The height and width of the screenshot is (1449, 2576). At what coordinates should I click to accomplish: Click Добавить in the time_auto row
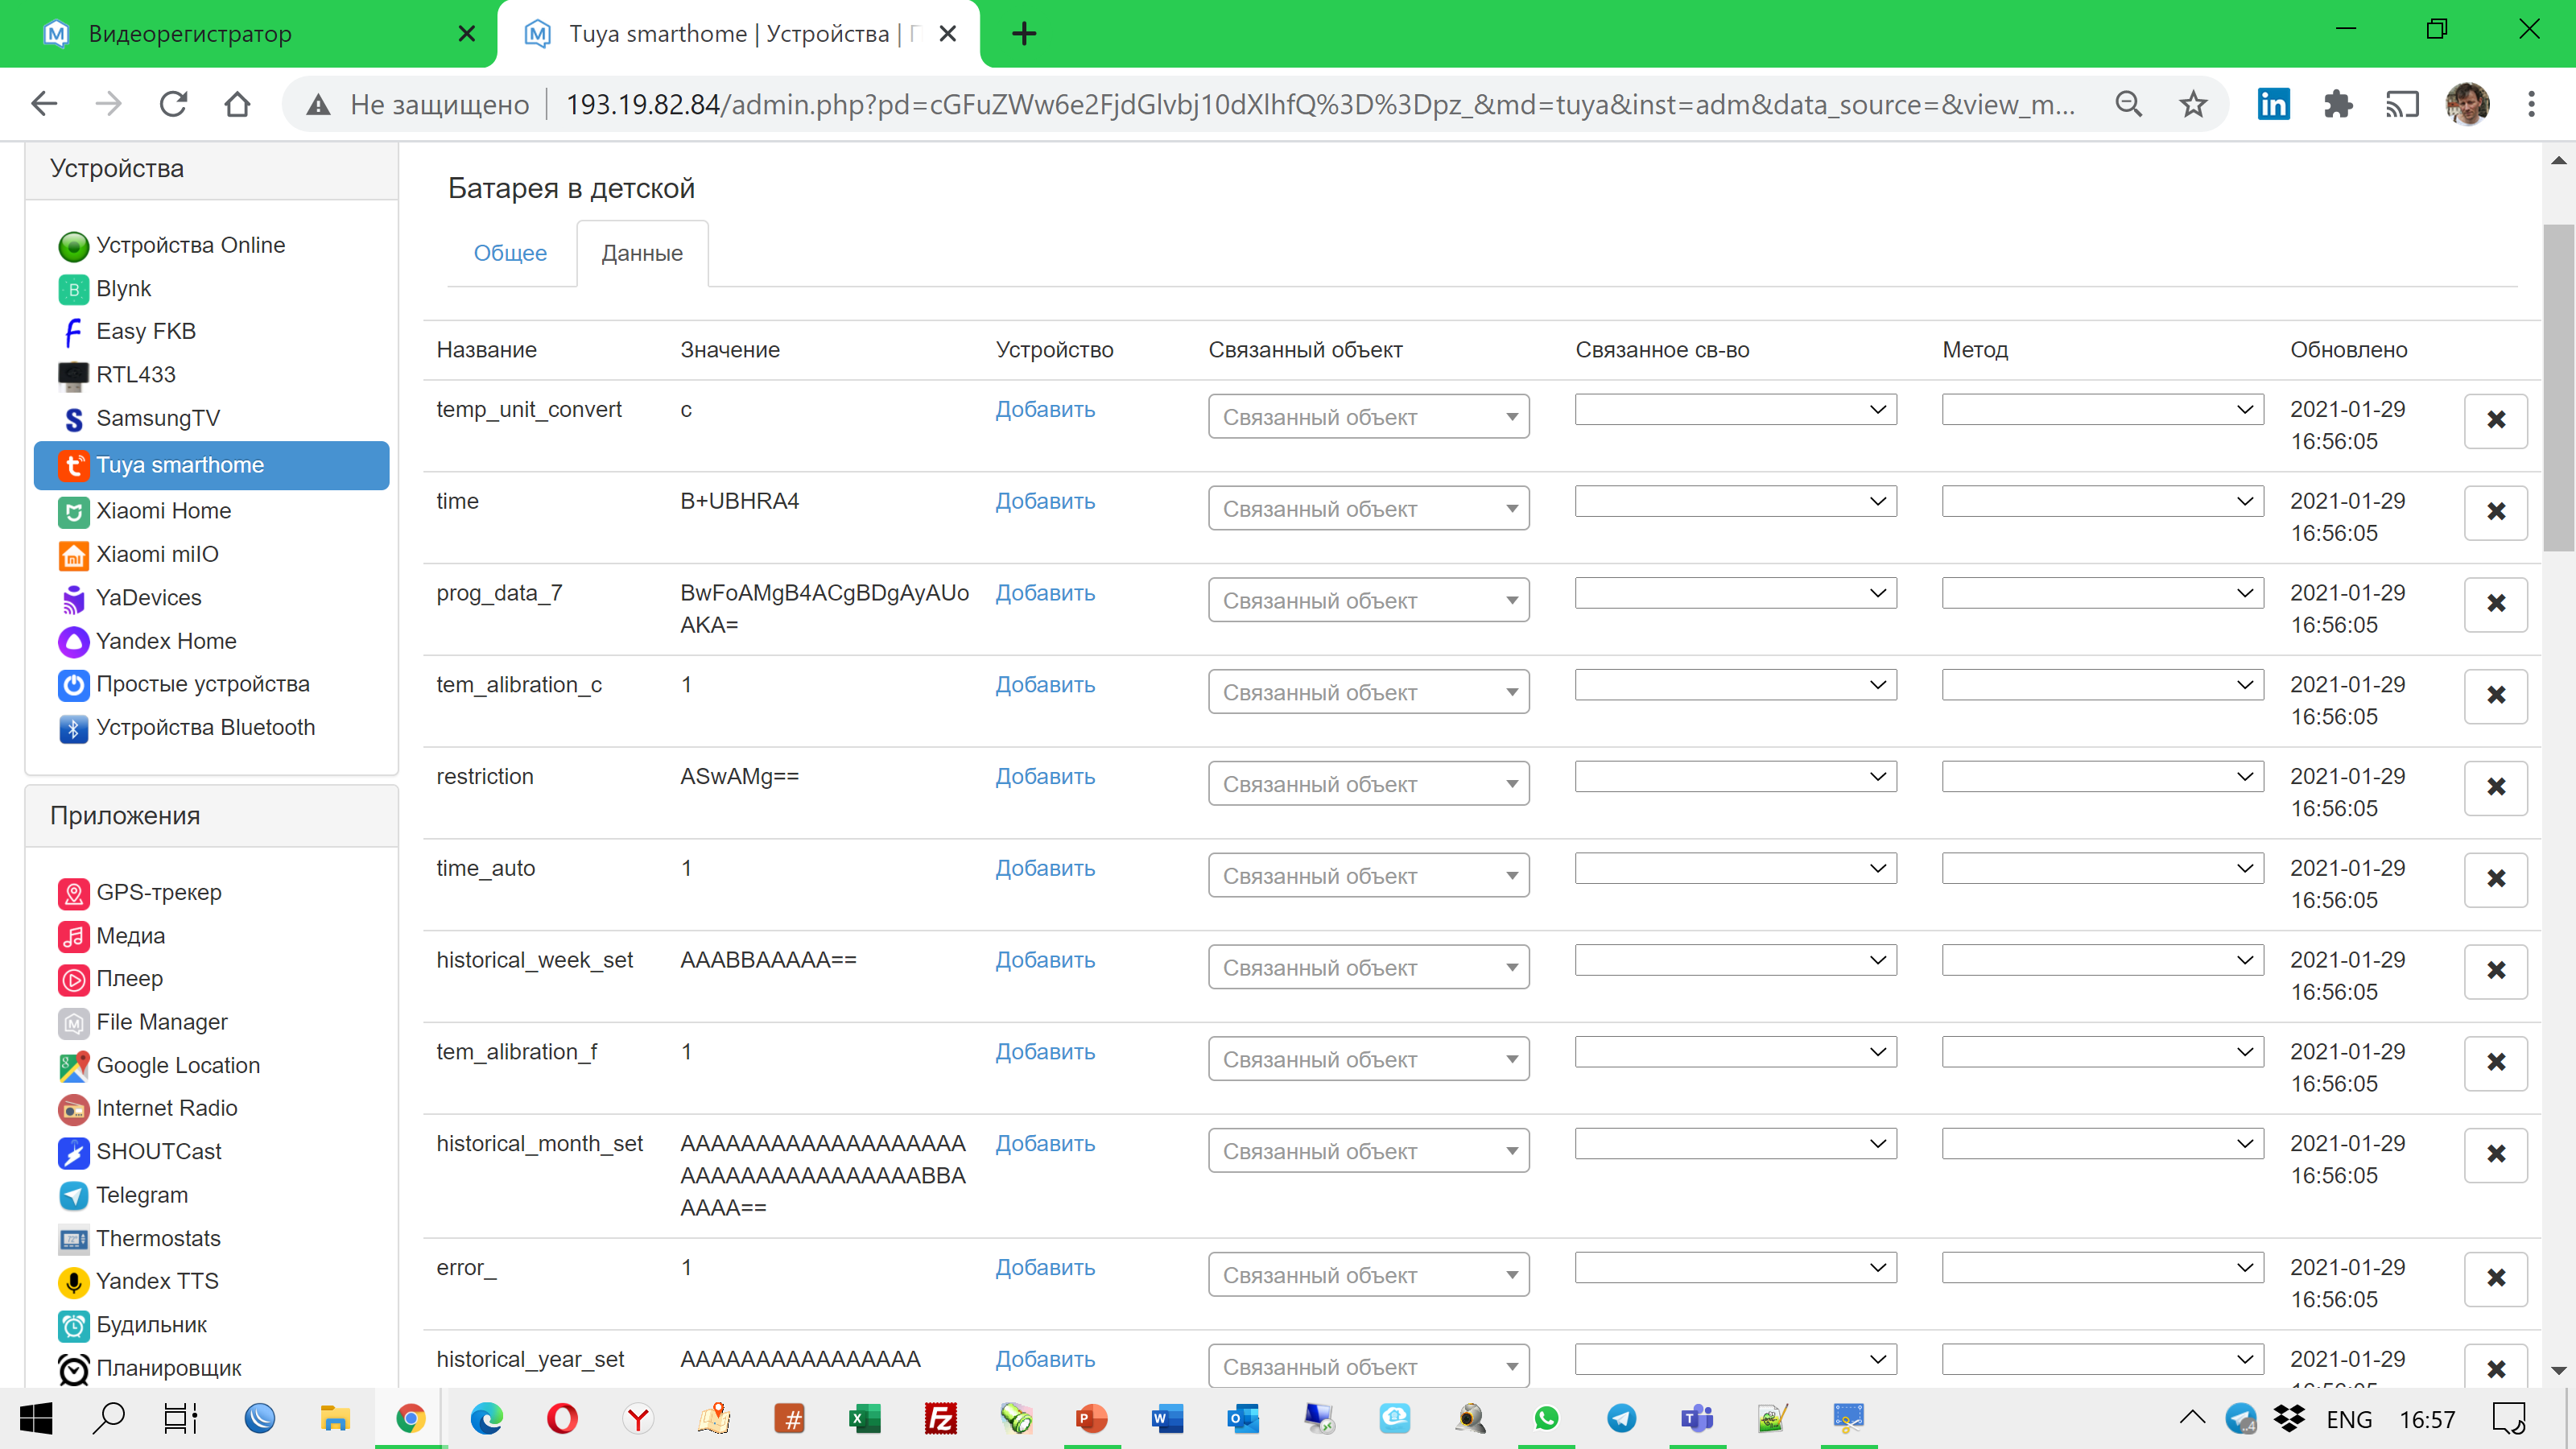(x=1044, y=868)
